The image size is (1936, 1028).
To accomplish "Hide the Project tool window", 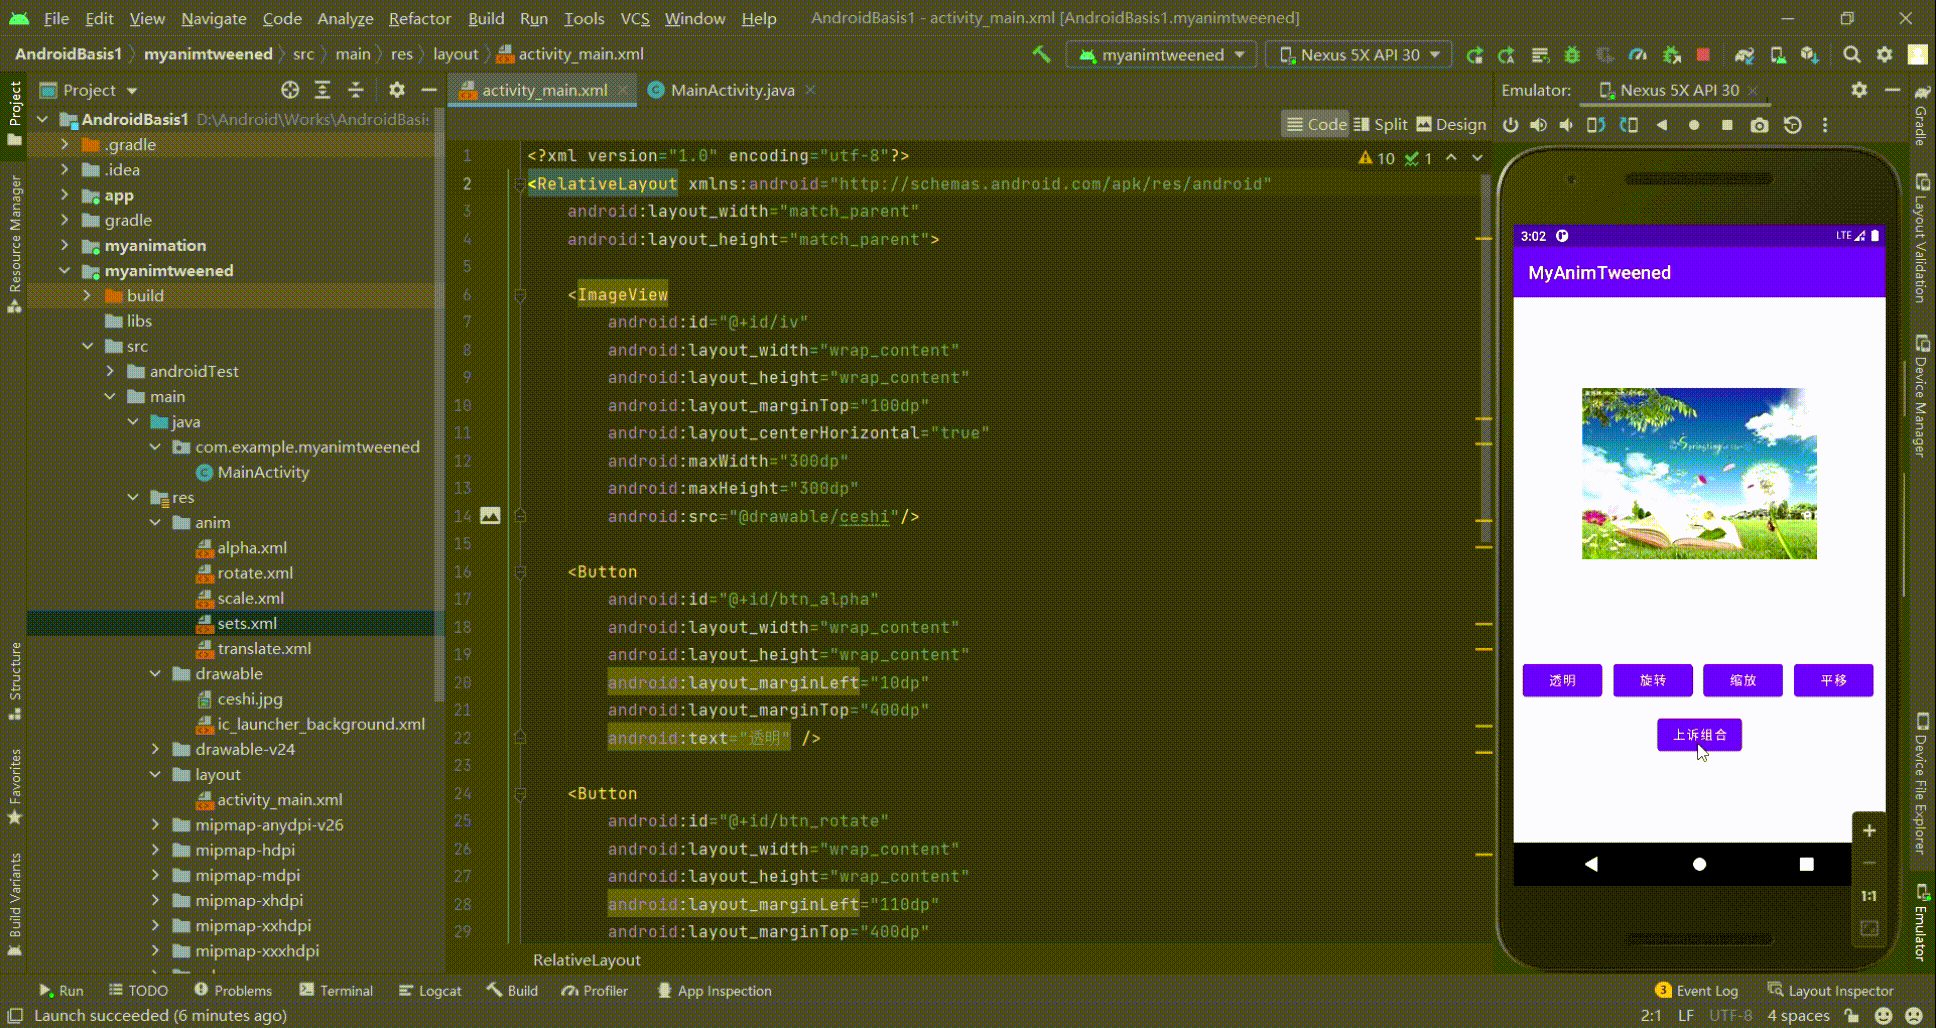I will pos(429,90).
